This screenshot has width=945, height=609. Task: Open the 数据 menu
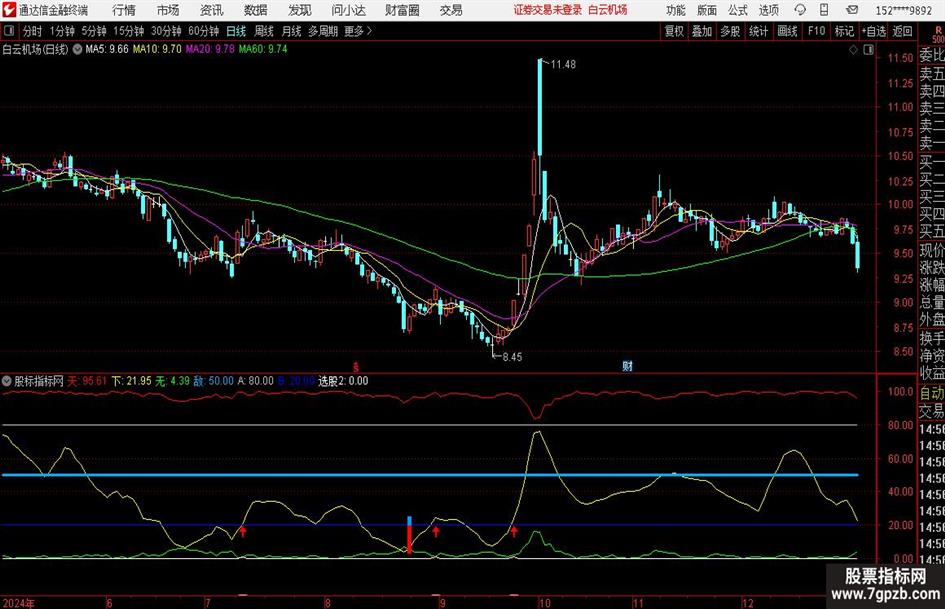point(256,10)
